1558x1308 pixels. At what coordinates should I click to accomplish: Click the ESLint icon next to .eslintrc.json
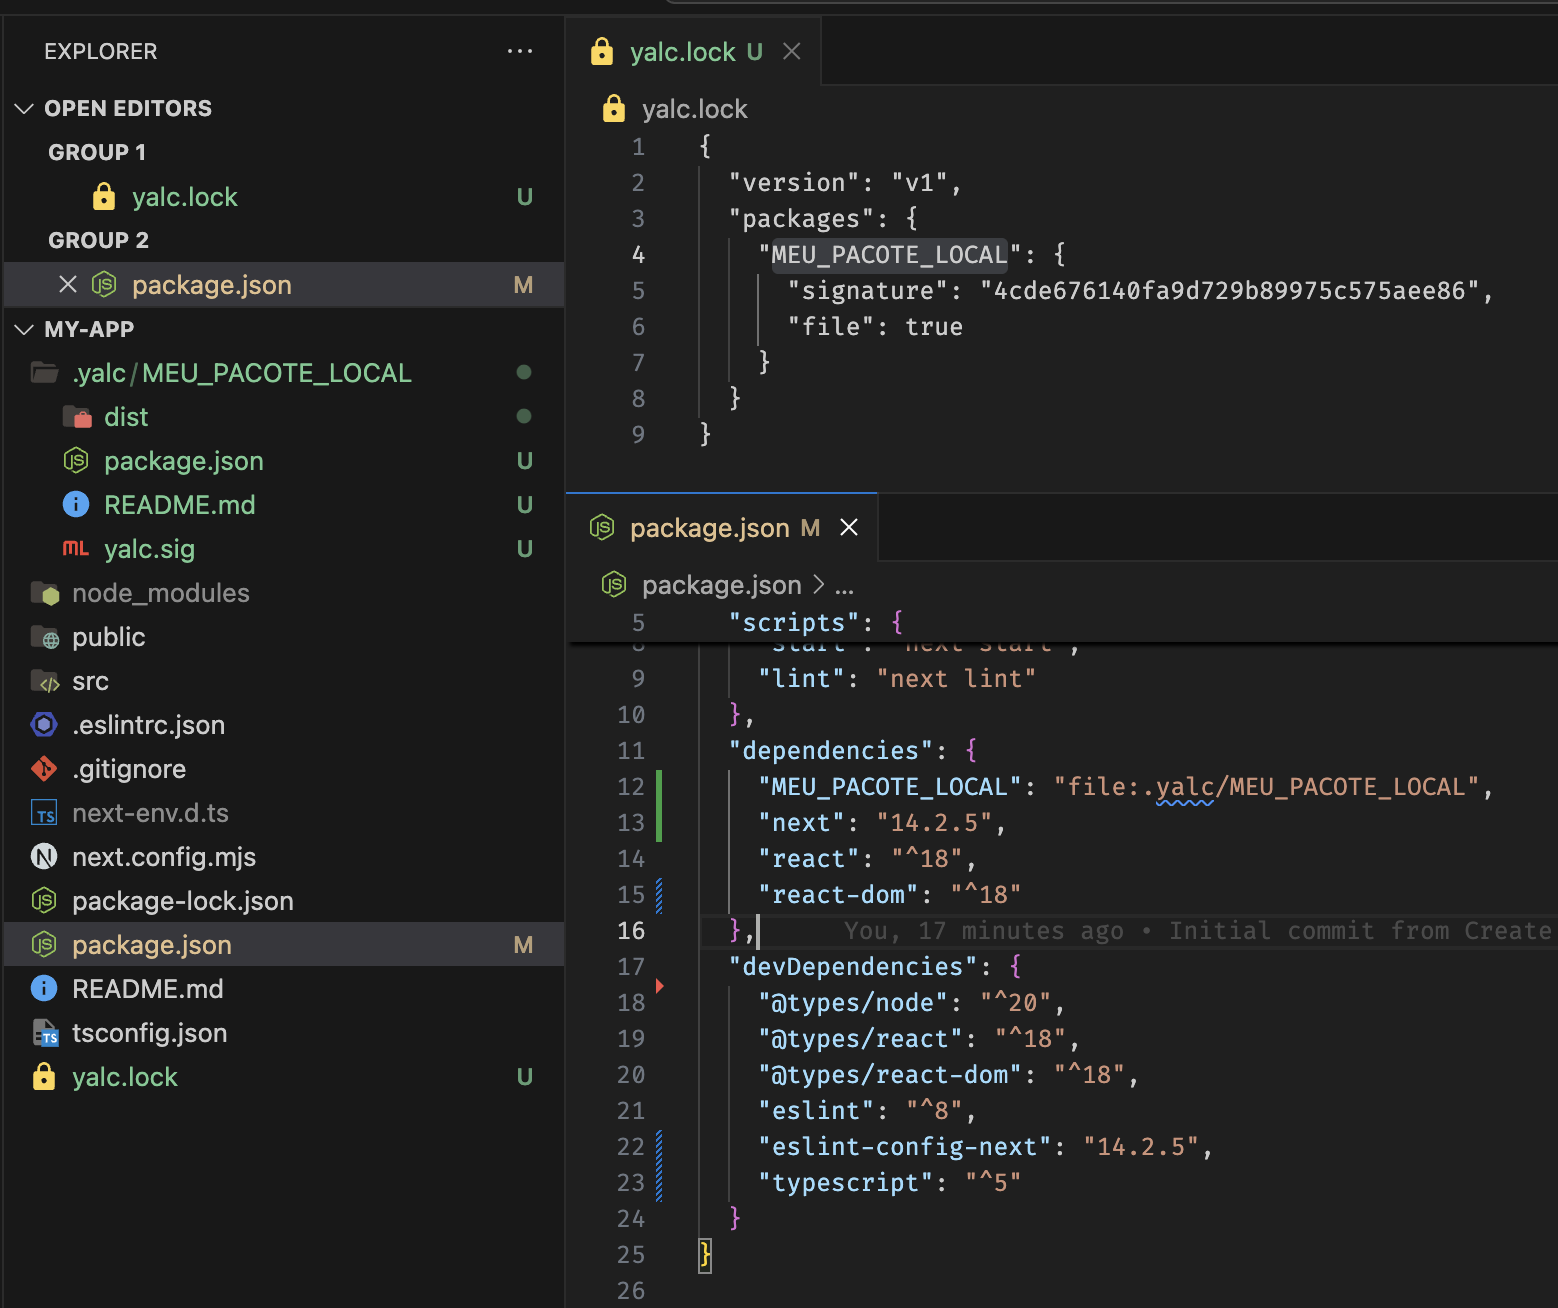(44, 724)
